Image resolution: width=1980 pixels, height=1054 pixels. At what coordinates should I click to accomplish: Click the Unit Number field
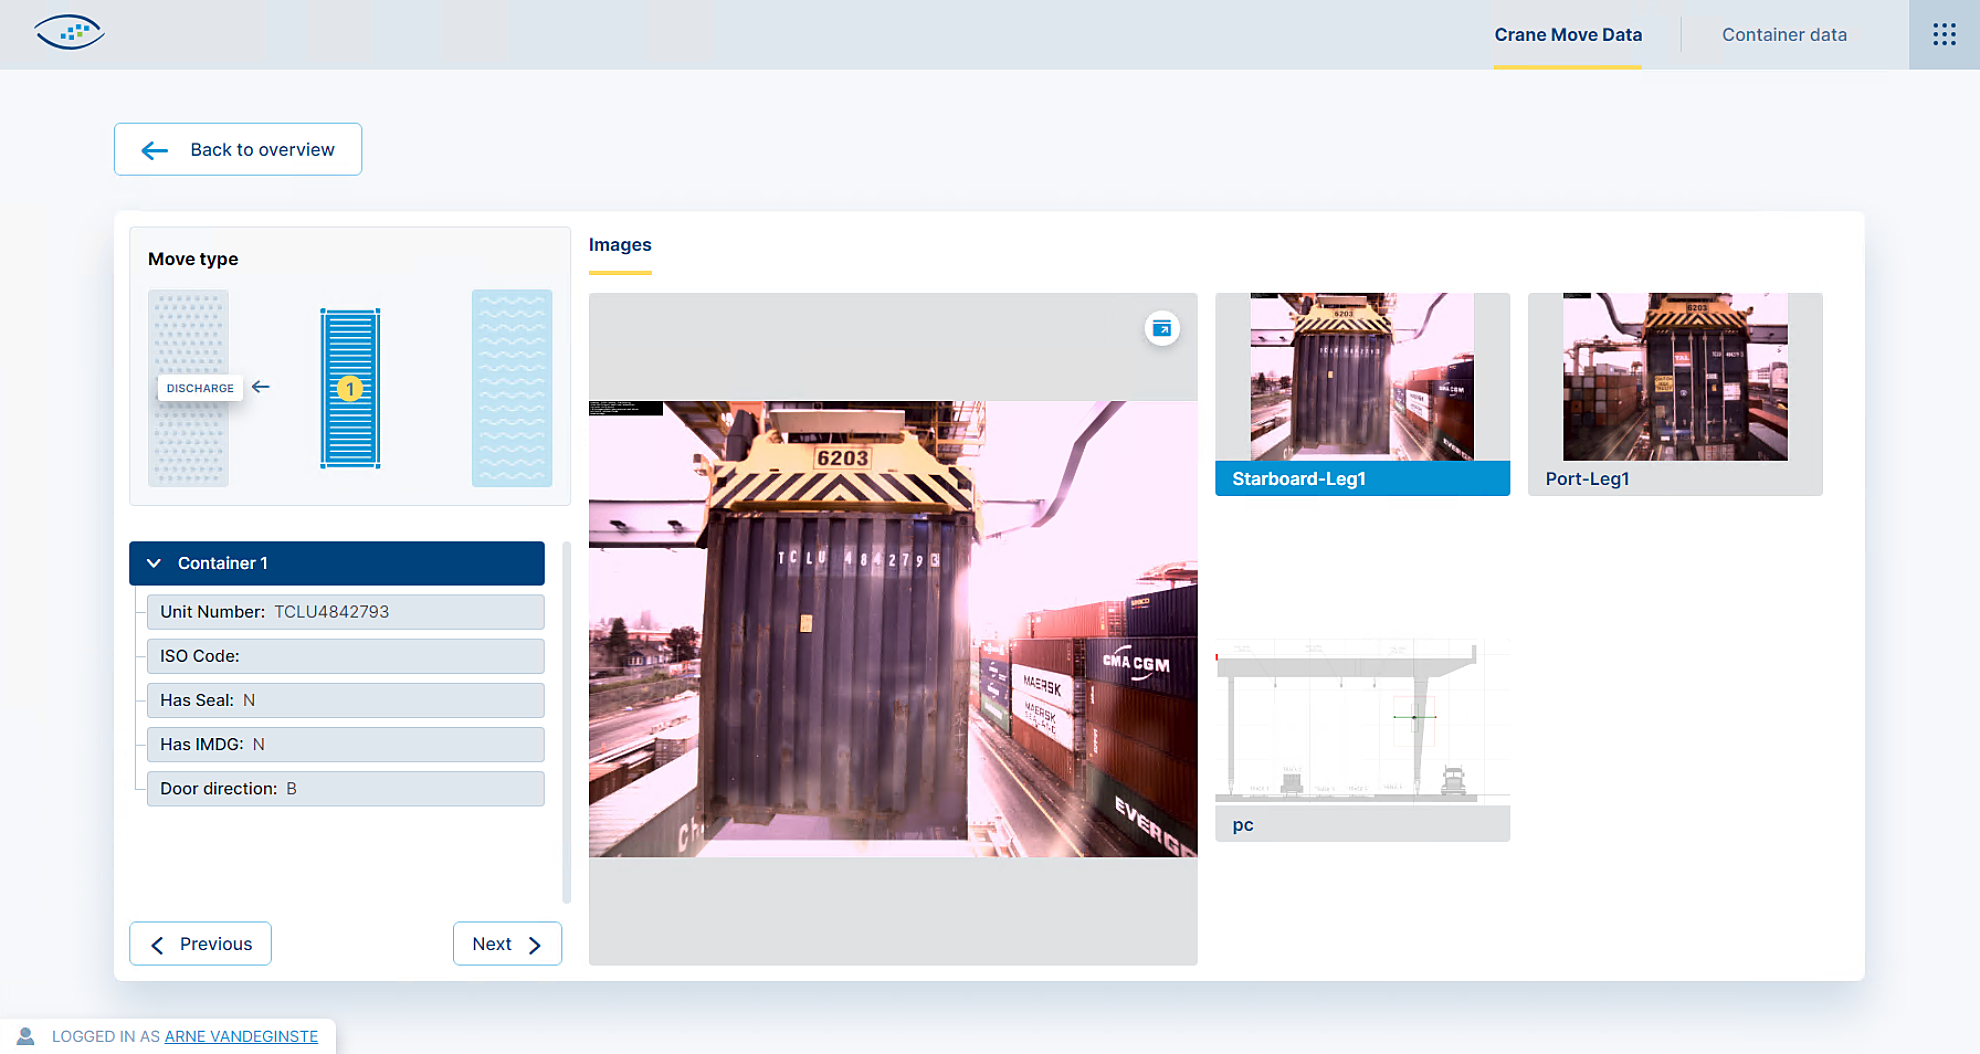coord(345,612)
